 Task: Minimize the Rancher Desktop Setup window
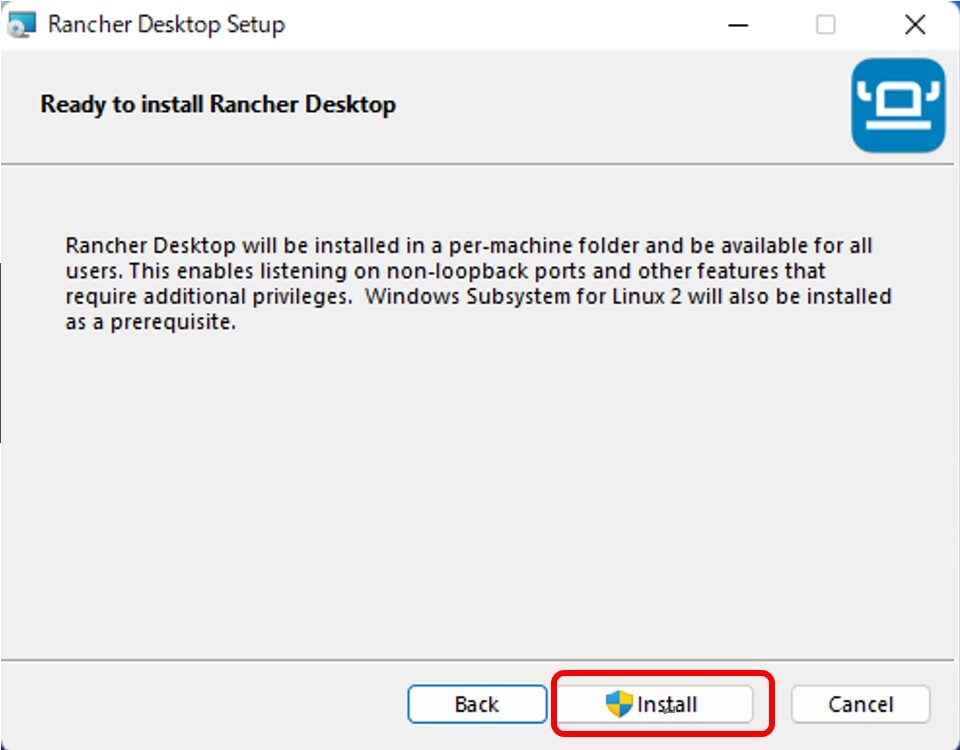coord(738,25)
